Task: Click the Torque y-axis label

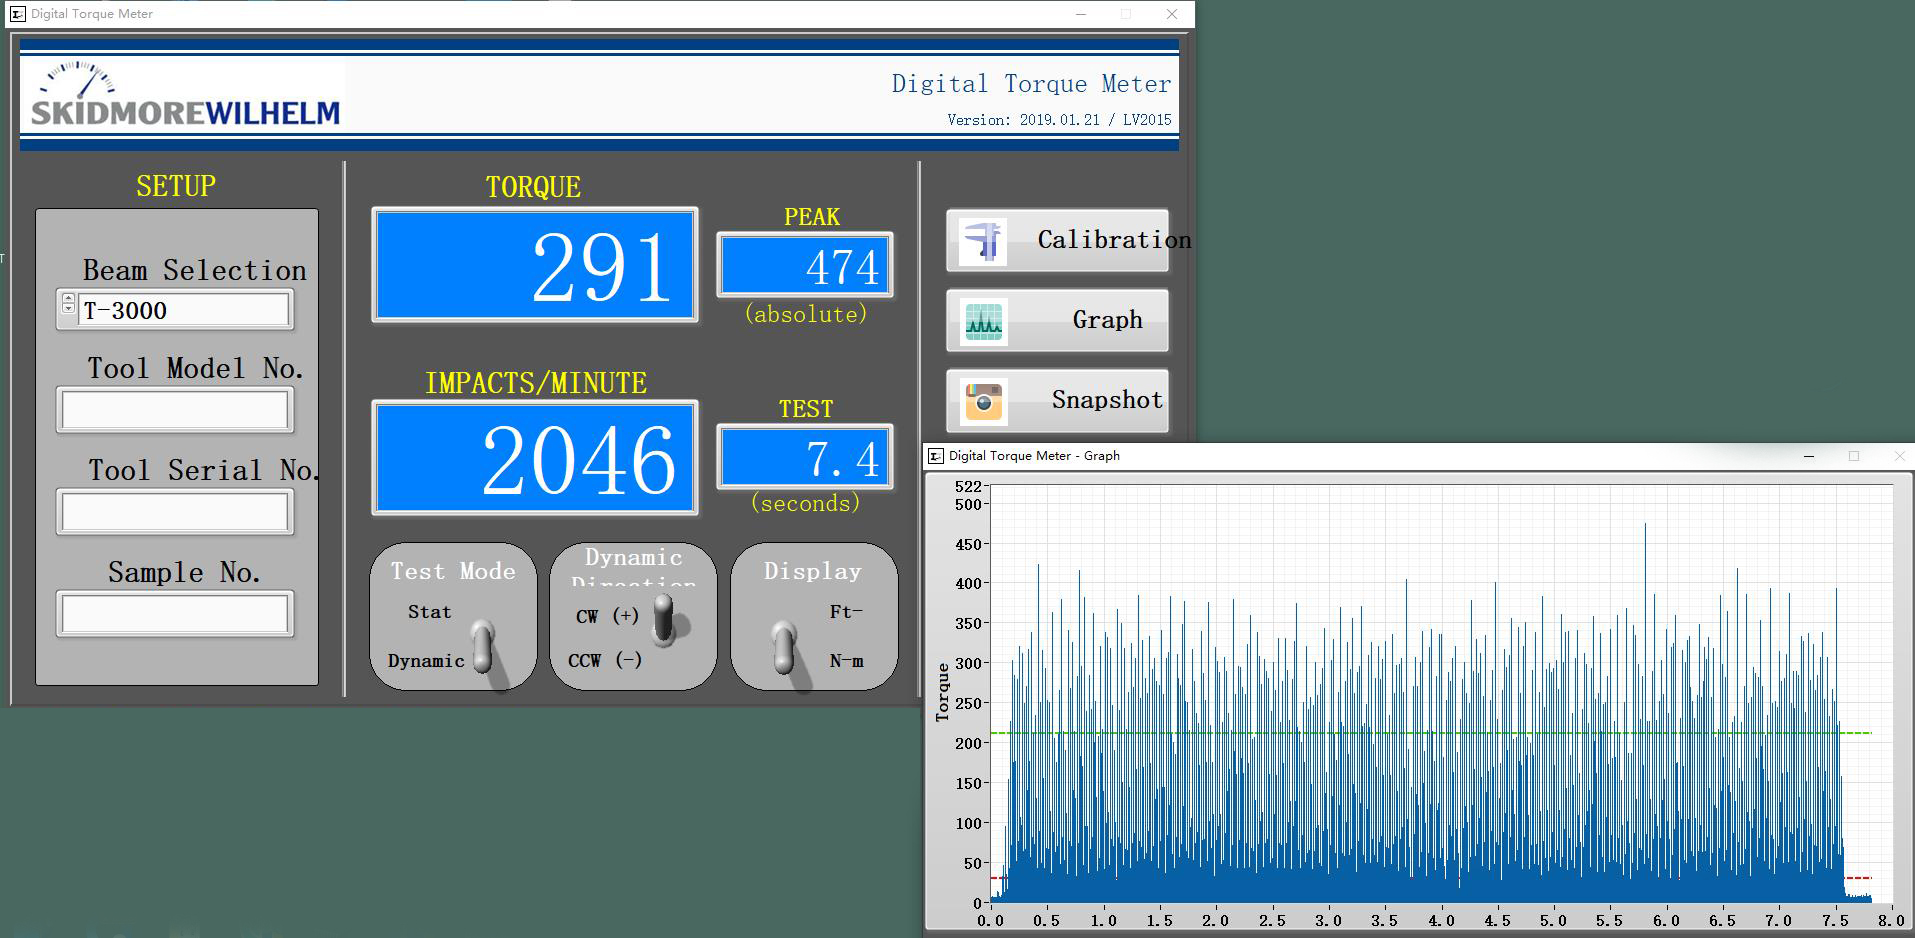Action: click(942, 692)
